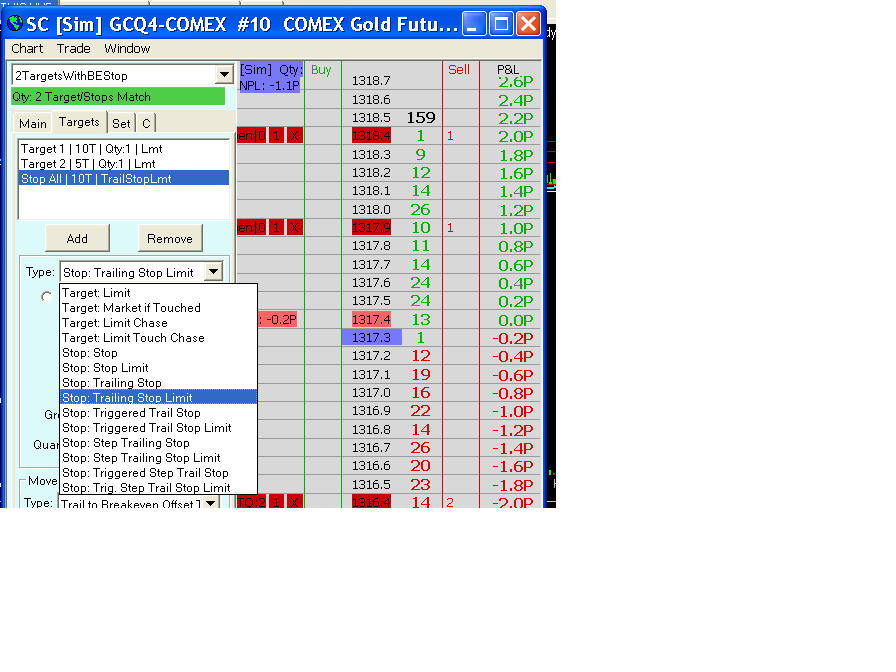
Task: Click the Sell column header
Action: pos(459,70)
